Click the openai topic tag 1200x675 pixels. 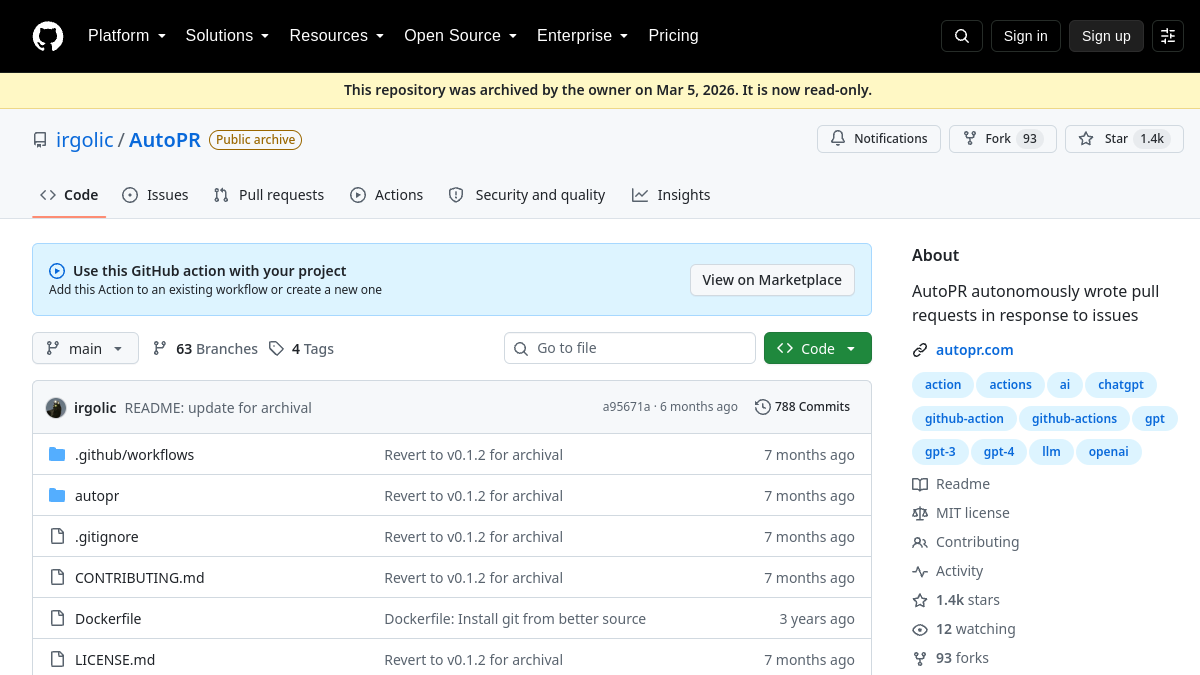[1109, 452]
